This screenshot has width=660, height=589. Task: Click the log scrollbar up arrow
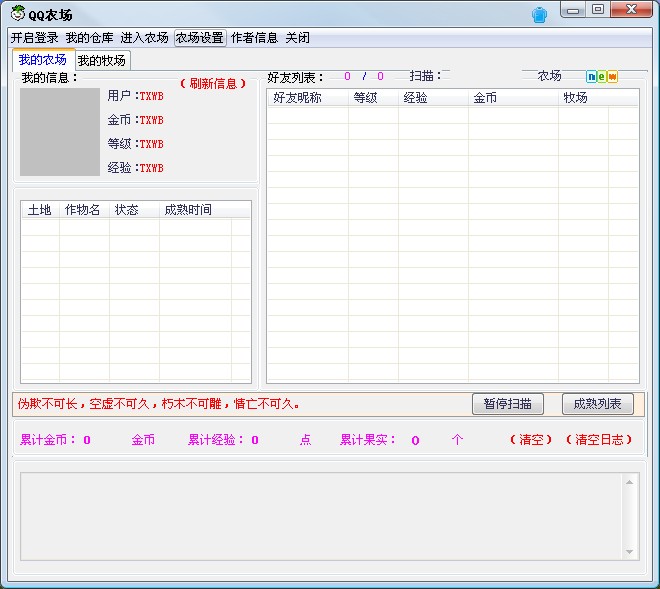tap(630, 482)
